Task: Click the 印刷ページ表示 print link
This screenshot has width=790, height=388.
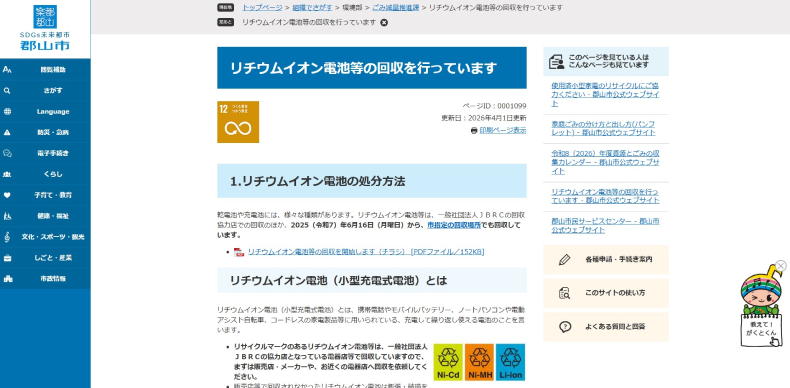Action: pyautogui.click(x=503, y=131)
